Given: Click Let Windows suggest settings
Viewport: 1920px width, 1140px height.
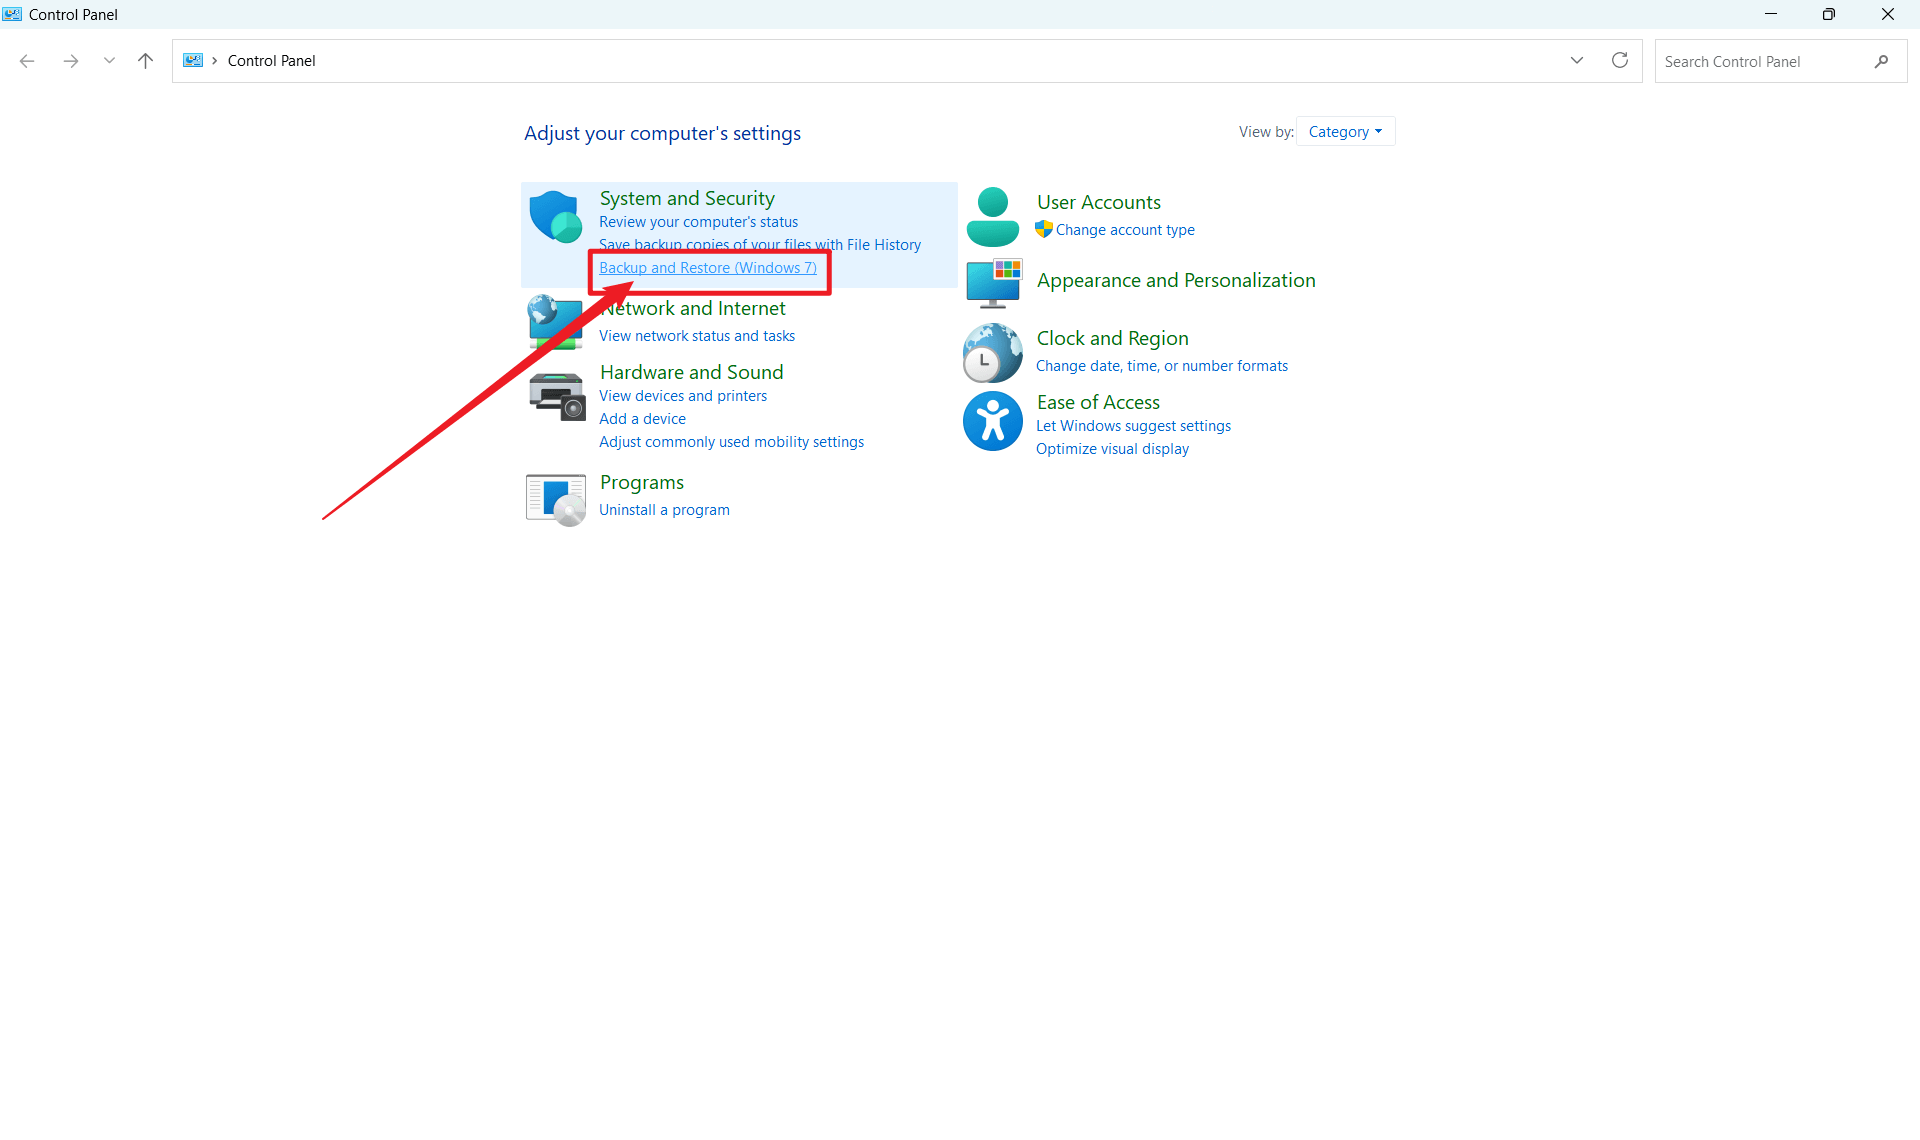Looking at the screenshot, I should point(1133,426).
